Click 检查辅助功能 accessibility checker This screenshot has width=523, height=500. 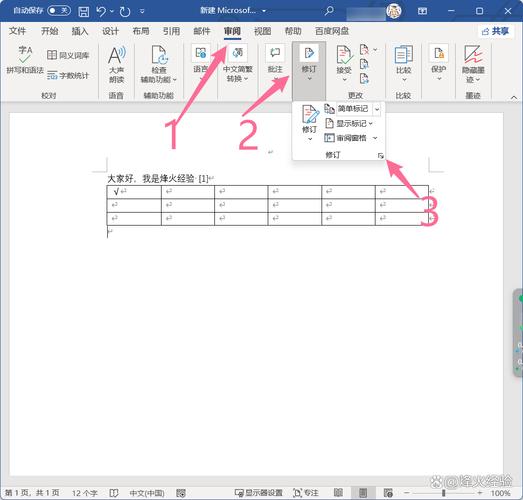[x=158, y=64]
